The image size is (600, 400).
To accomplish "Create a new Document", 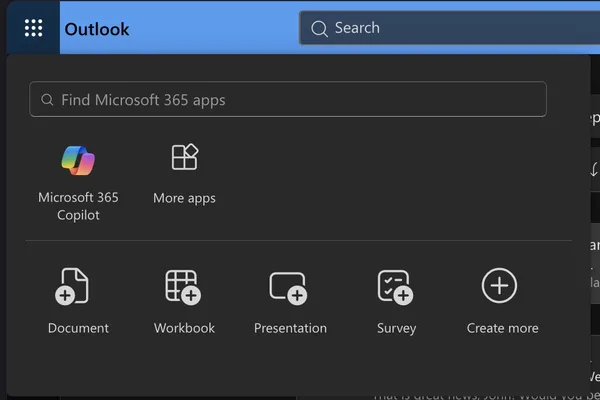I will pos(78,302).
